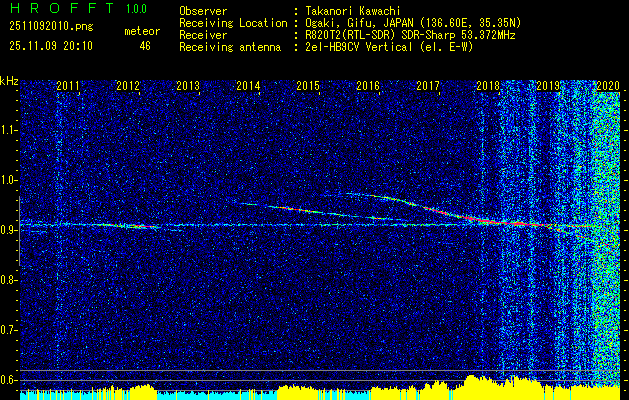Click the 0.9 kHz frequency label
Image resolution: width=629 pixels, height=400 pixels.
pyautogui.click(x=9, y=230)
